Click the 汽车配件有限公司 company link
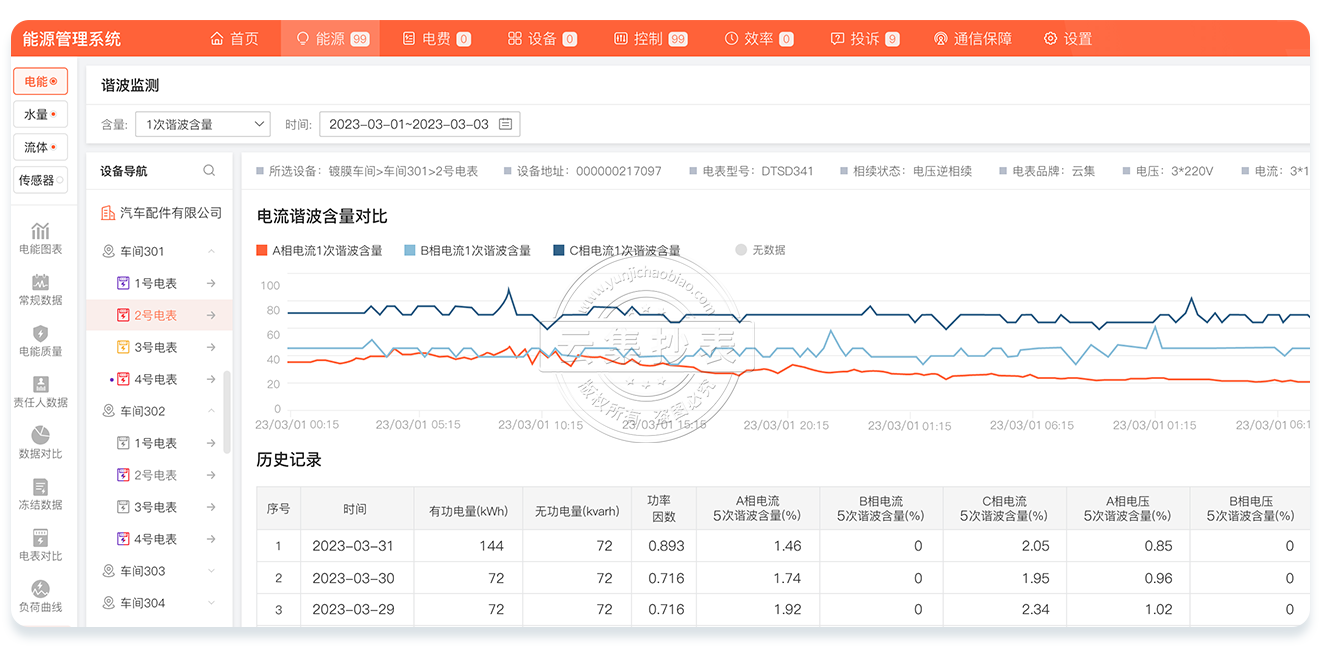Viewport: 1320px width, 647px height. pos(170,213)
